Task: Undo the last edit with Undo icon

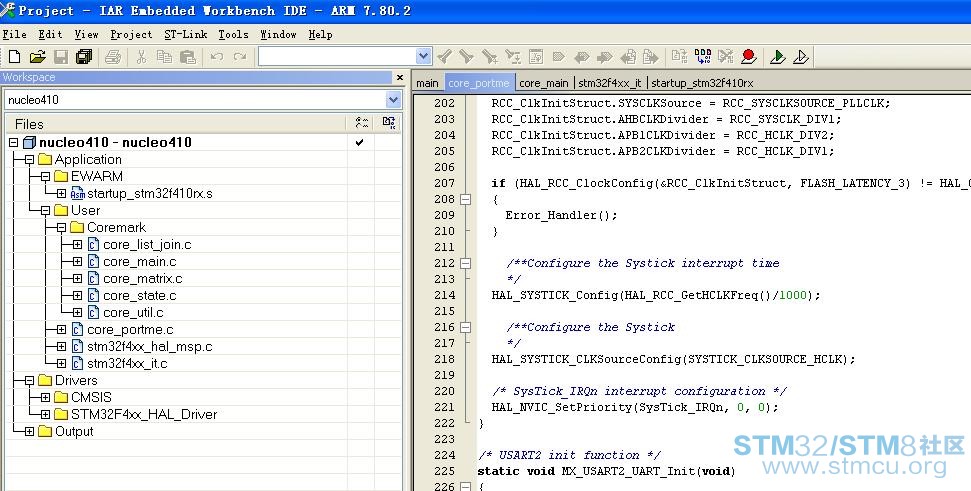Action: 216,57
